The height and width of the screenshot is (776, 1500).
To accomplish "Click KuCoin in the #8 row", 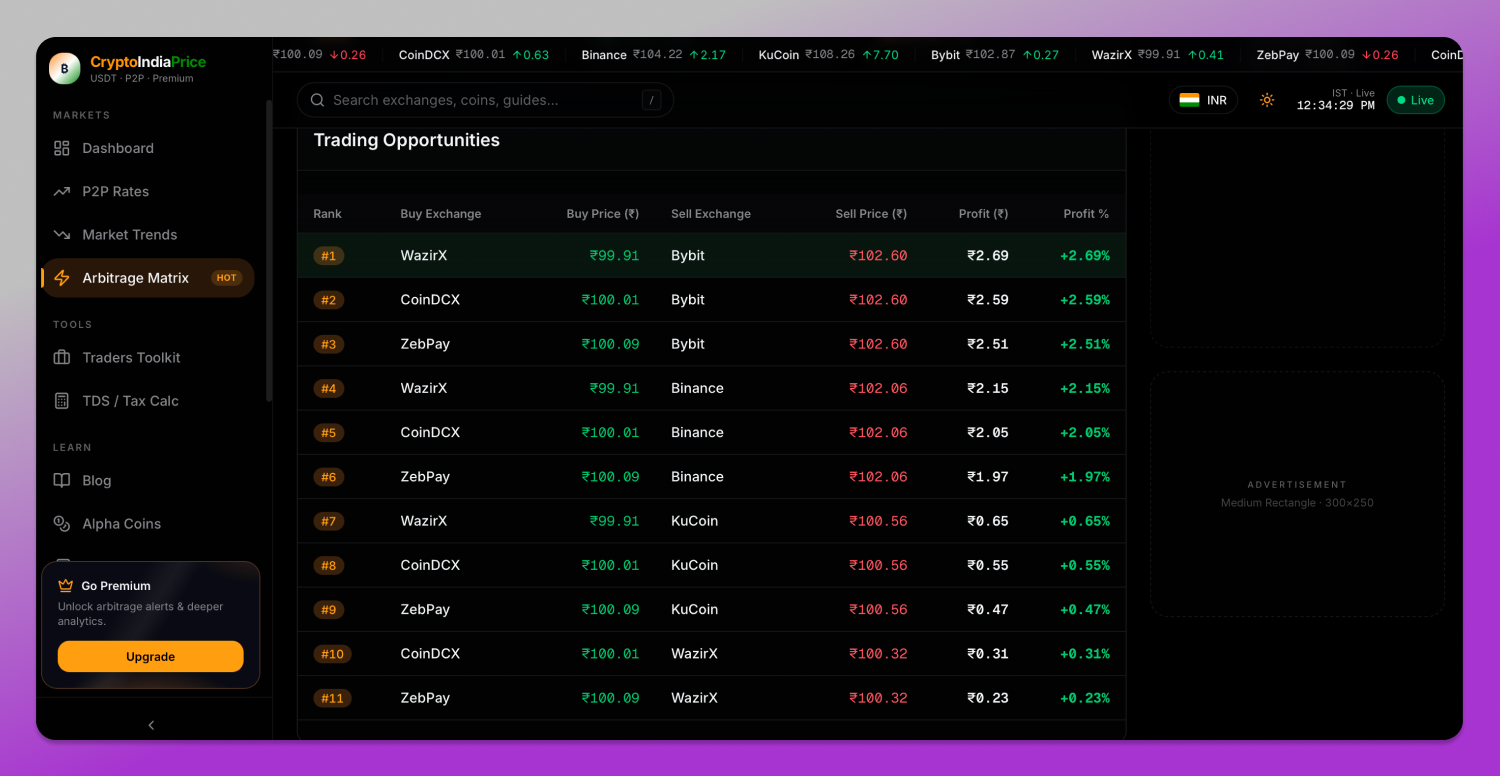I will 695,565.
